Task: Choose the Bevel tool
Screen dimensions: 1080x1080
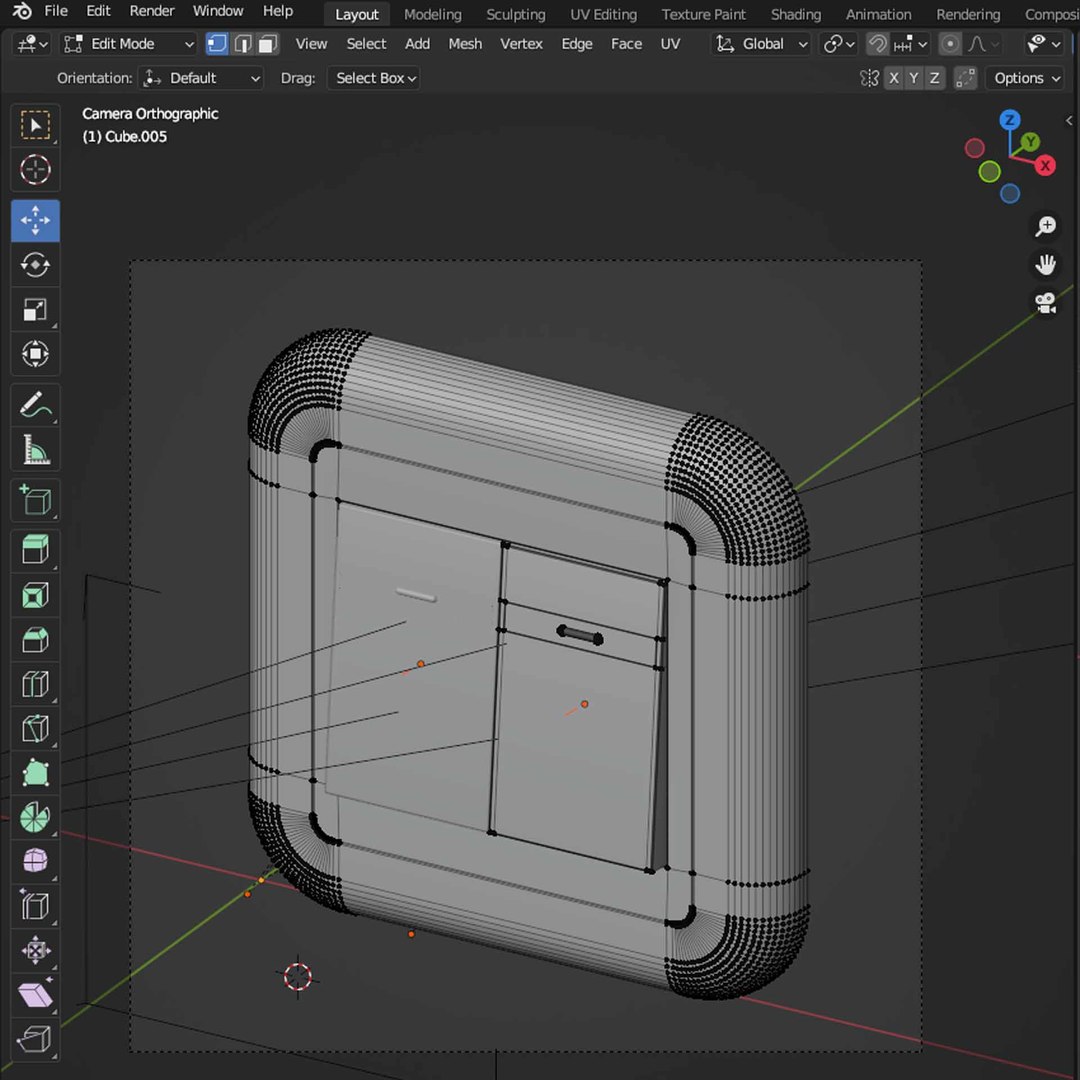Action: 35,640
